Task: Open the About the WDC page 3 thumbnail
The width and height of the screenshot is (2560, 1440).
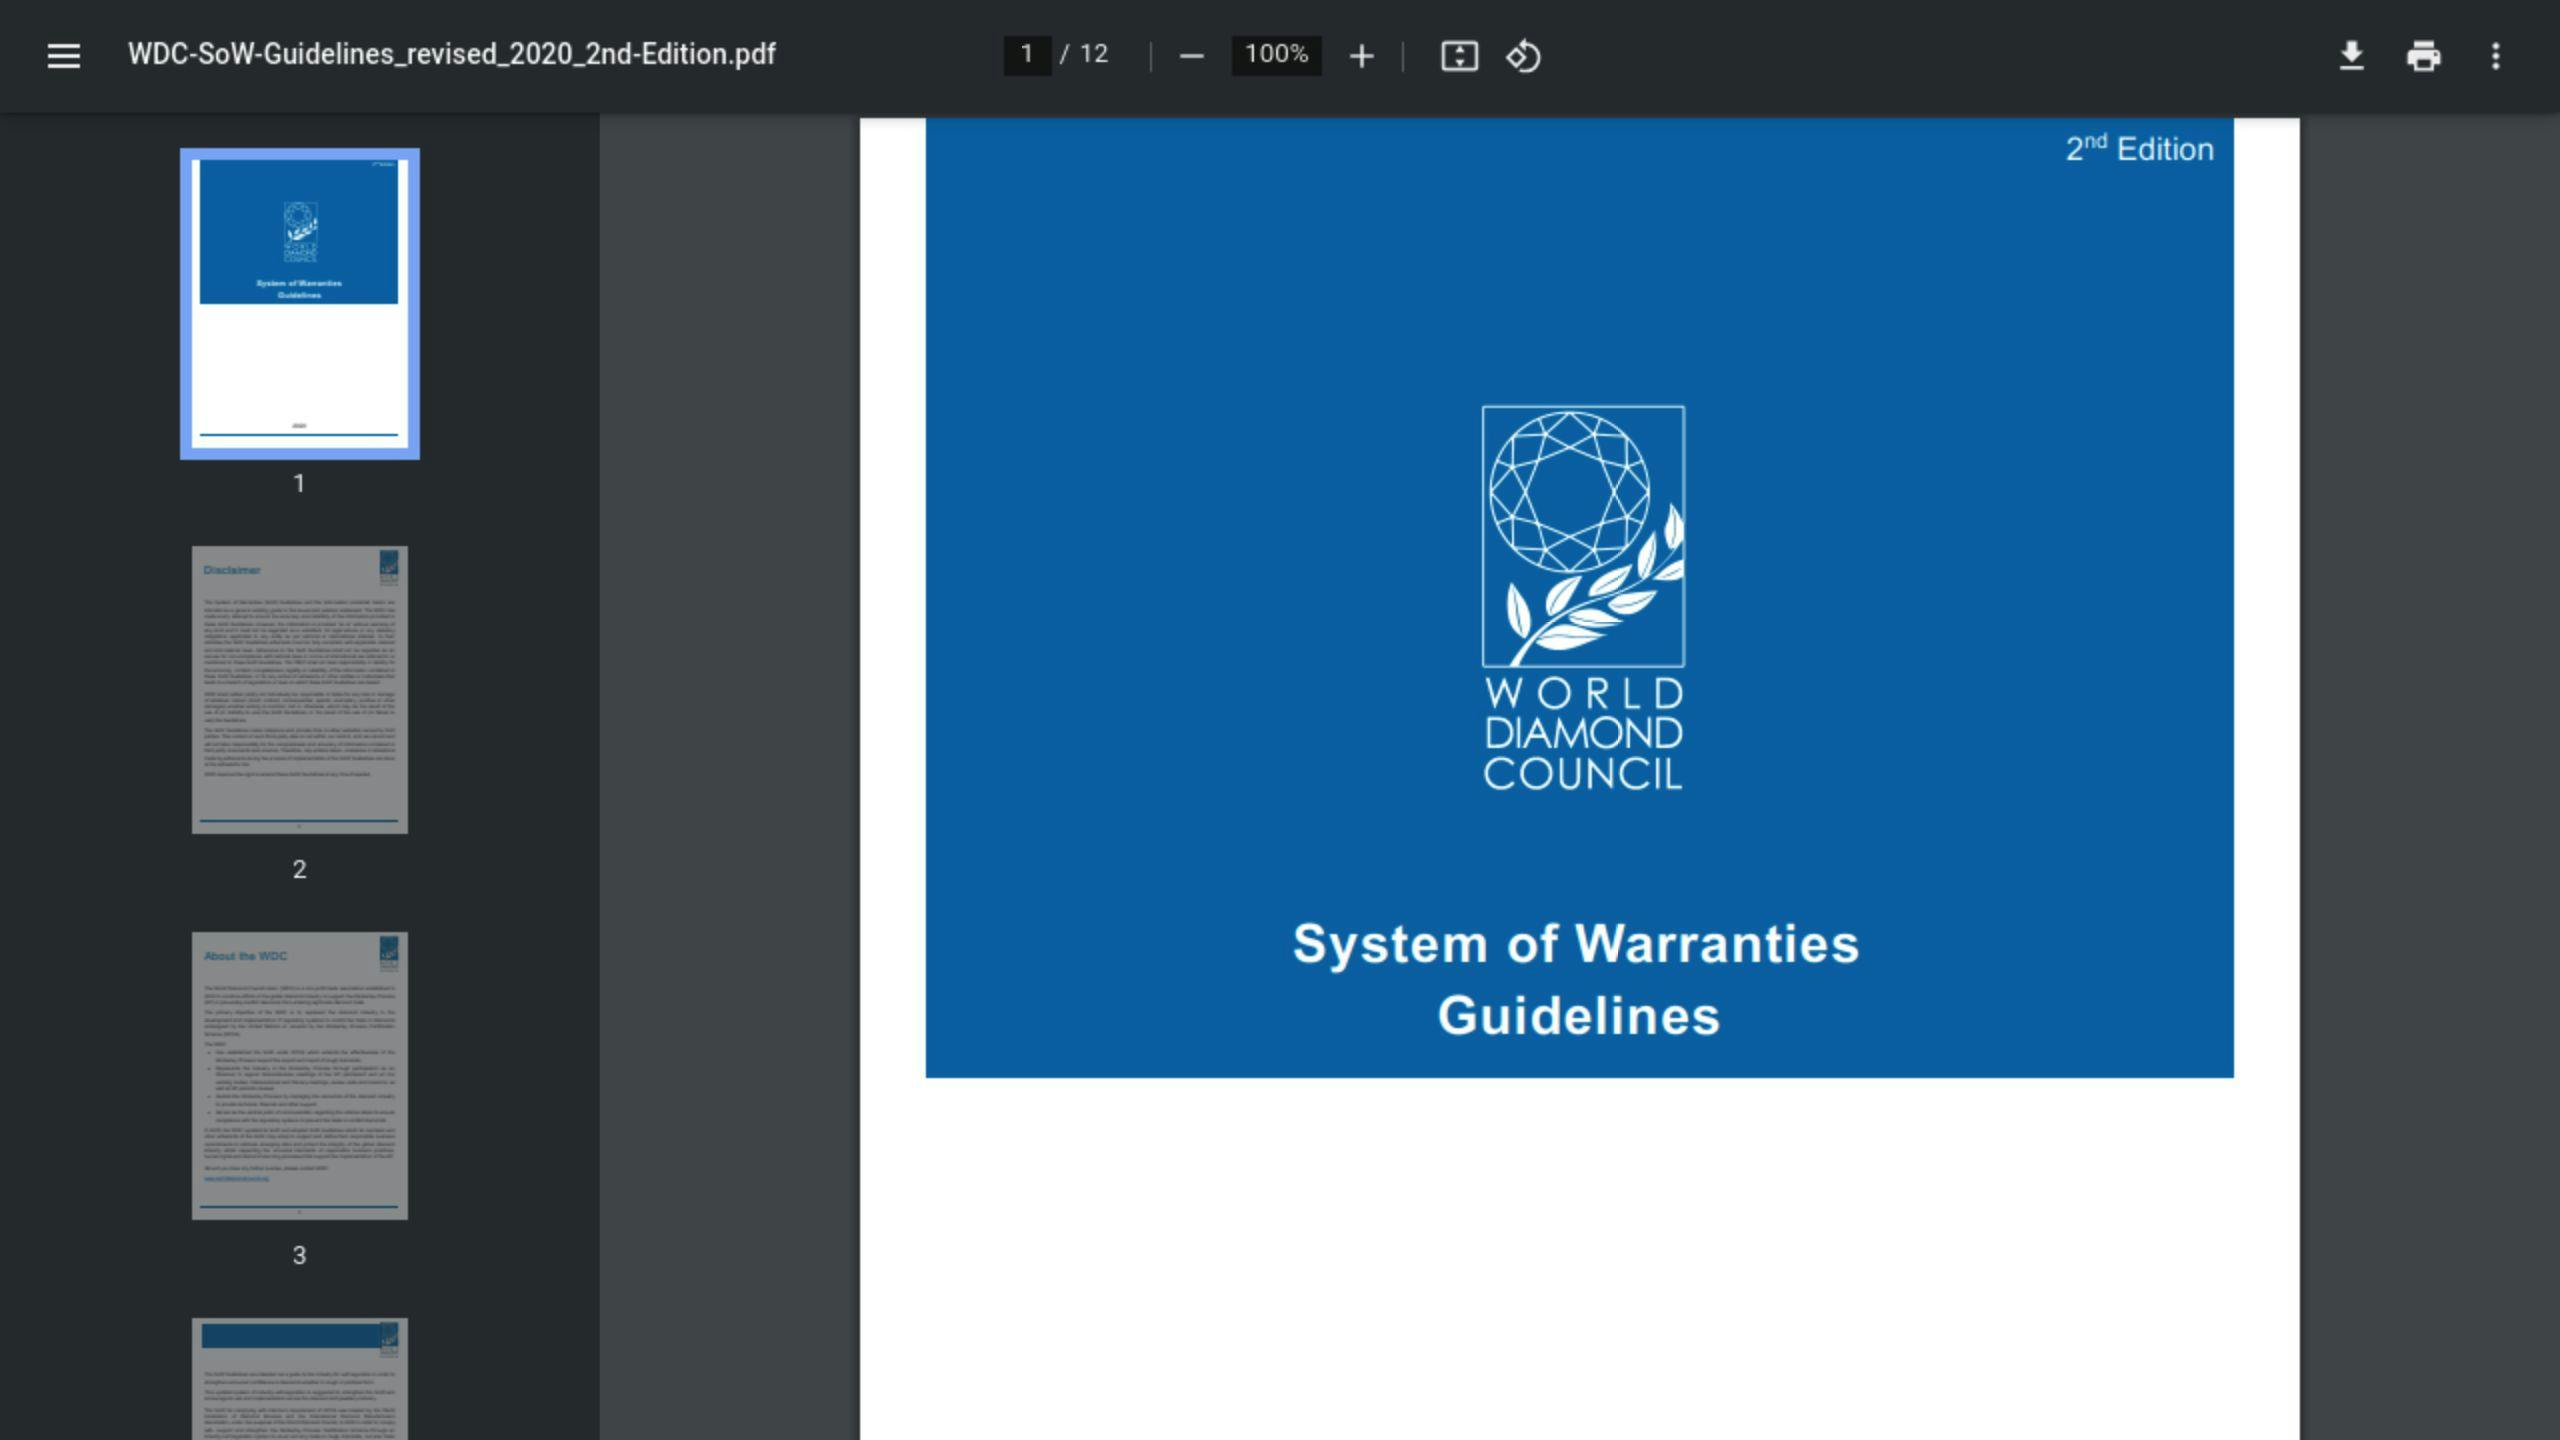Action: tap(300, 1076)
